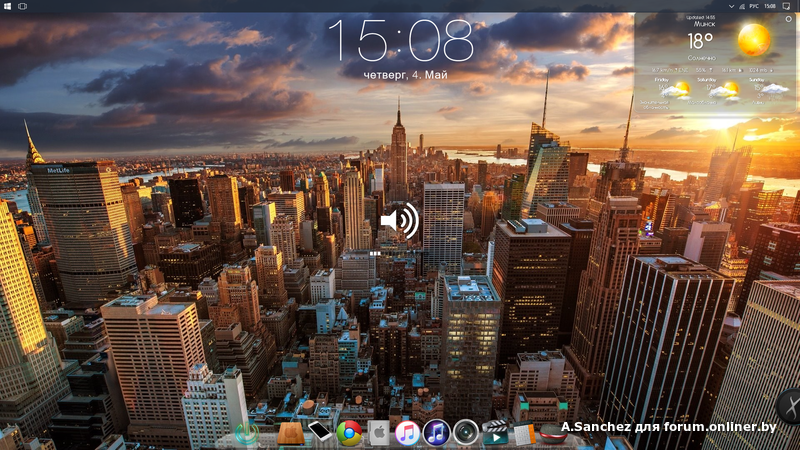
Task: Open the red bowl dock icon
Action: tap(553, 434)
